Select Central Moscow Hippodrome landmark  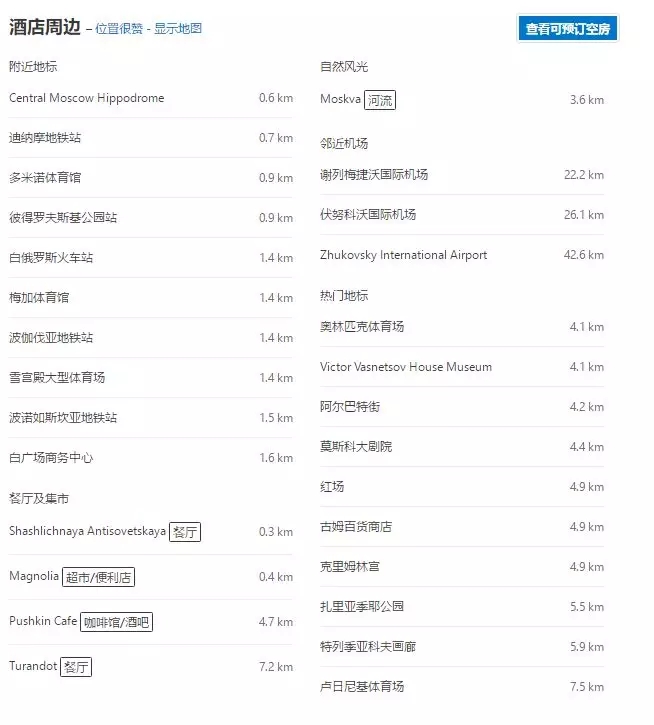click(87, 98)
